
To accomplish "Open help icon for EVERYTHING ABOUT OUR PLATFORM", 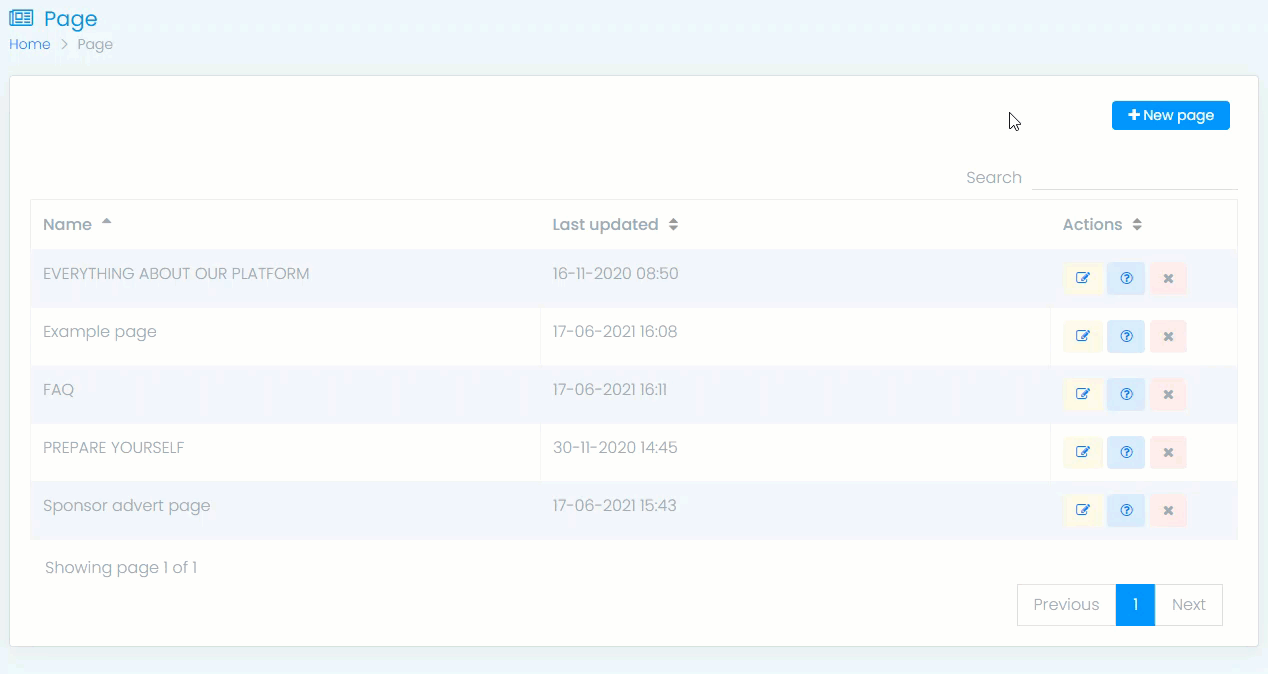I will (1126, 278).
